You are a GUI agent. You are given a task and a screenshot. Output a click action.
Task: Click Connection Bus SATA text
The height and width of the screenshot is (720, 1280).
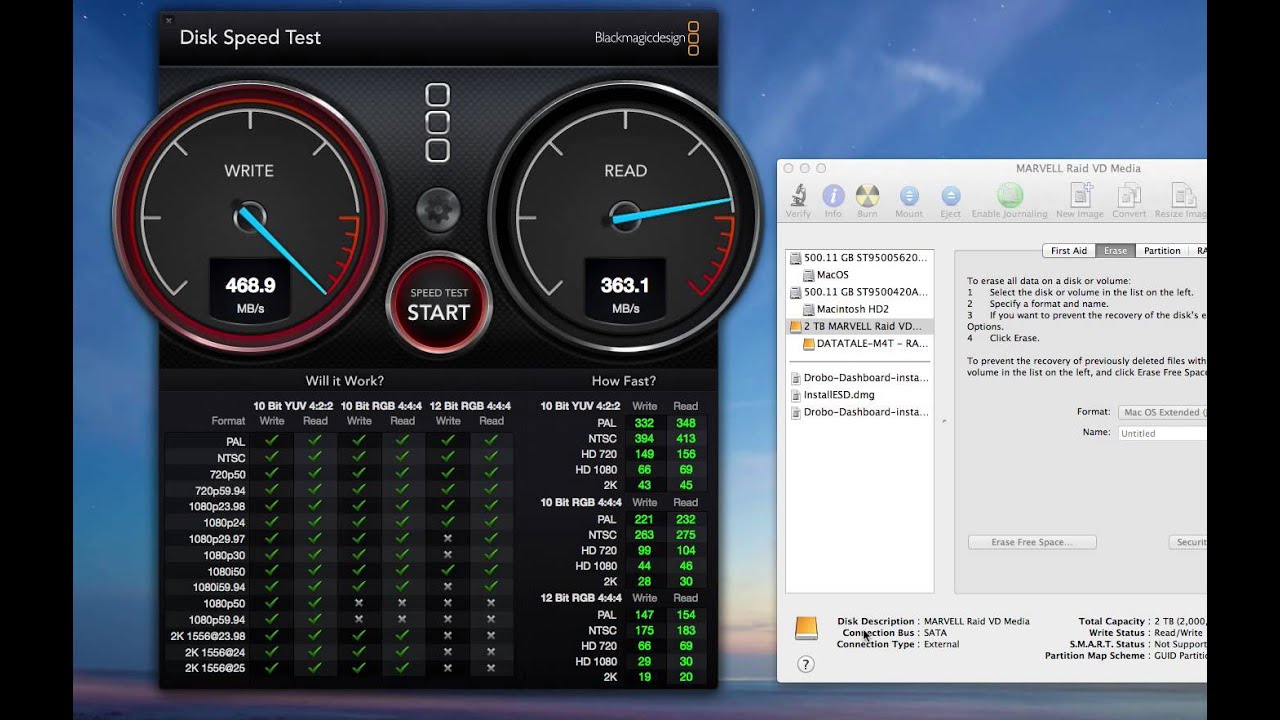pyautogui.click(x=894, y=633)
